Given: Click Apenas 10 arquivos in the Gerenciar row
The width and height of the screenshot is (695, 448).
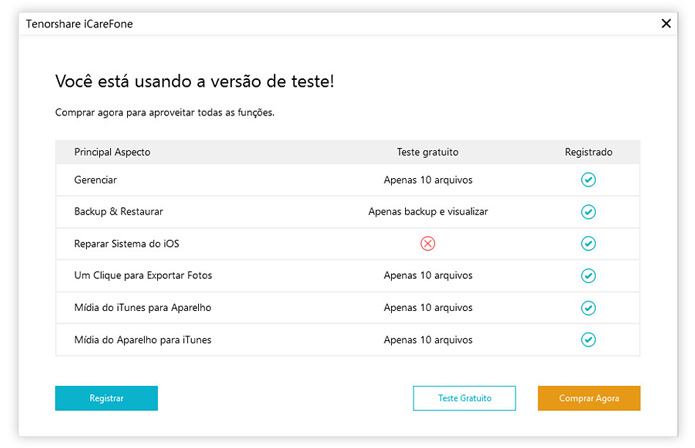Looking at the screenshot, I should pyautogui.click(x=428, y=180).
